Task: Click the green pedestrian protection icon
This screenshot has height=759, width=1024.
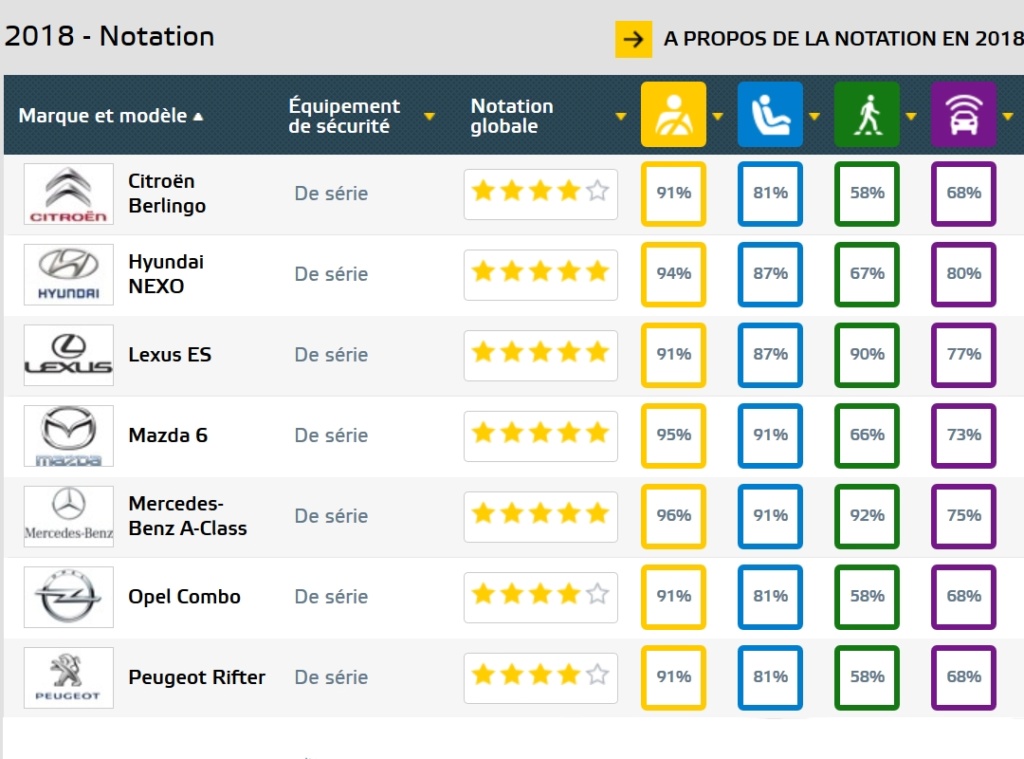Action: tap(866, 115)
